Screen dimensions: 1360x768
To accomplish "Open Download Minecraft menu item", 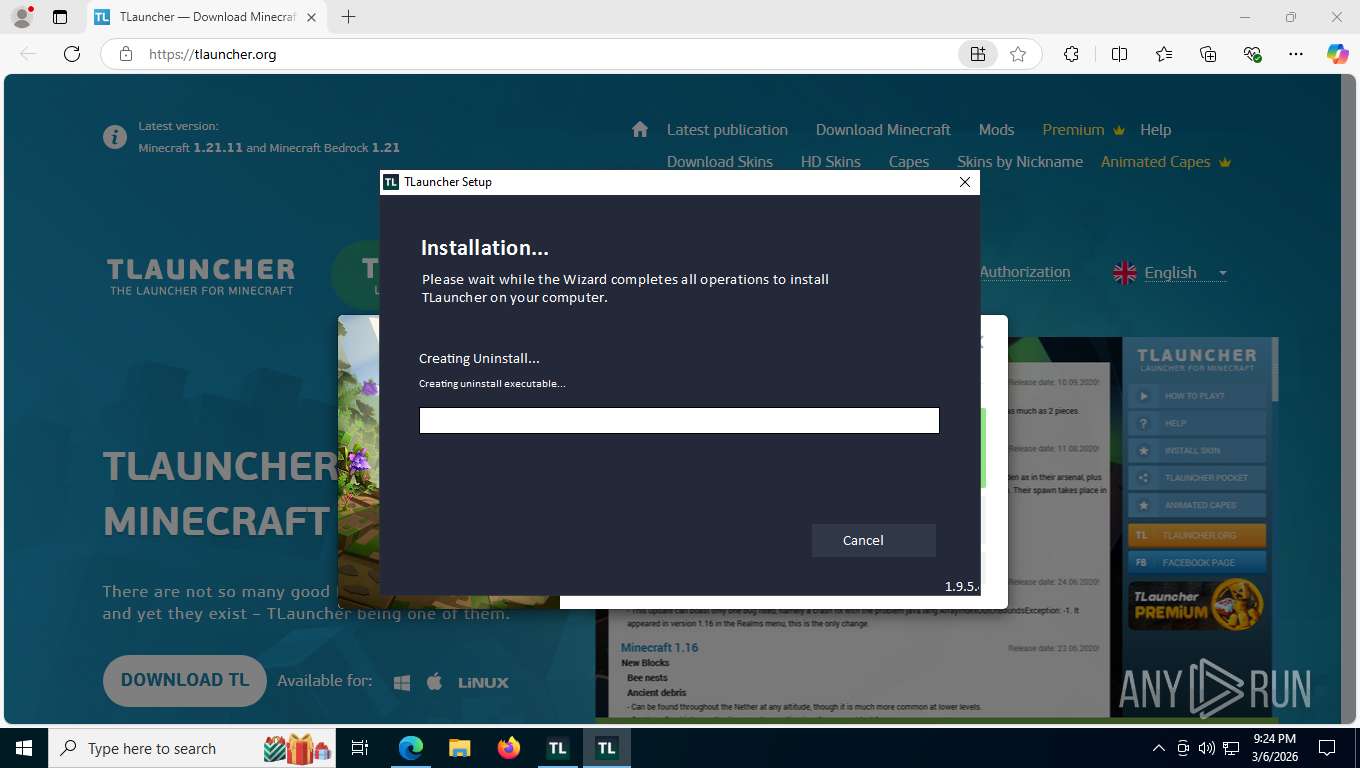I will point(883,130).
